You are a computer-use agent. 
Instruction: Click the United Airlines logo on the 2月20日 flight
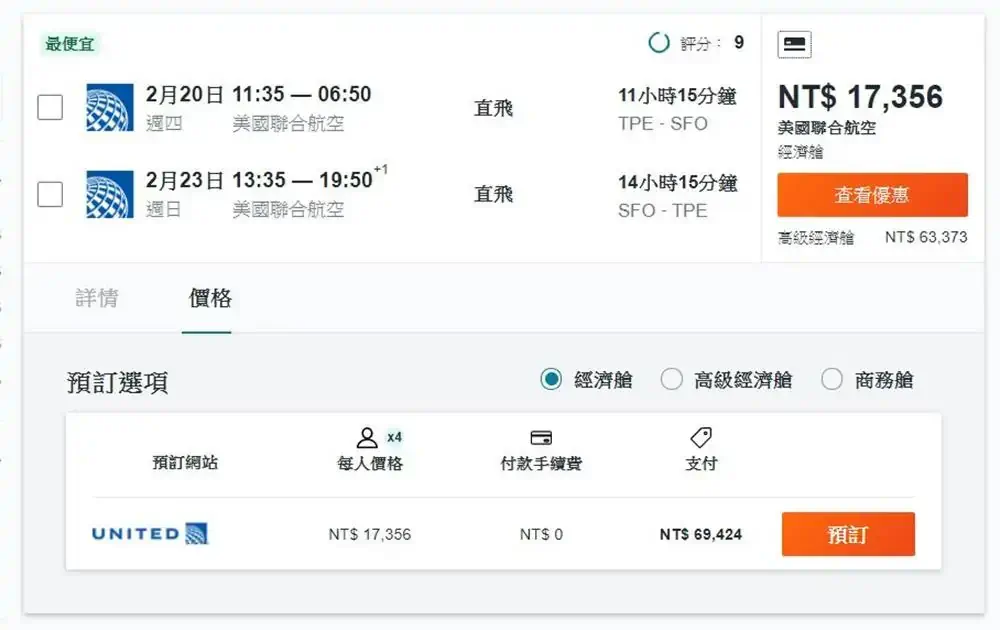coord(110,107)
